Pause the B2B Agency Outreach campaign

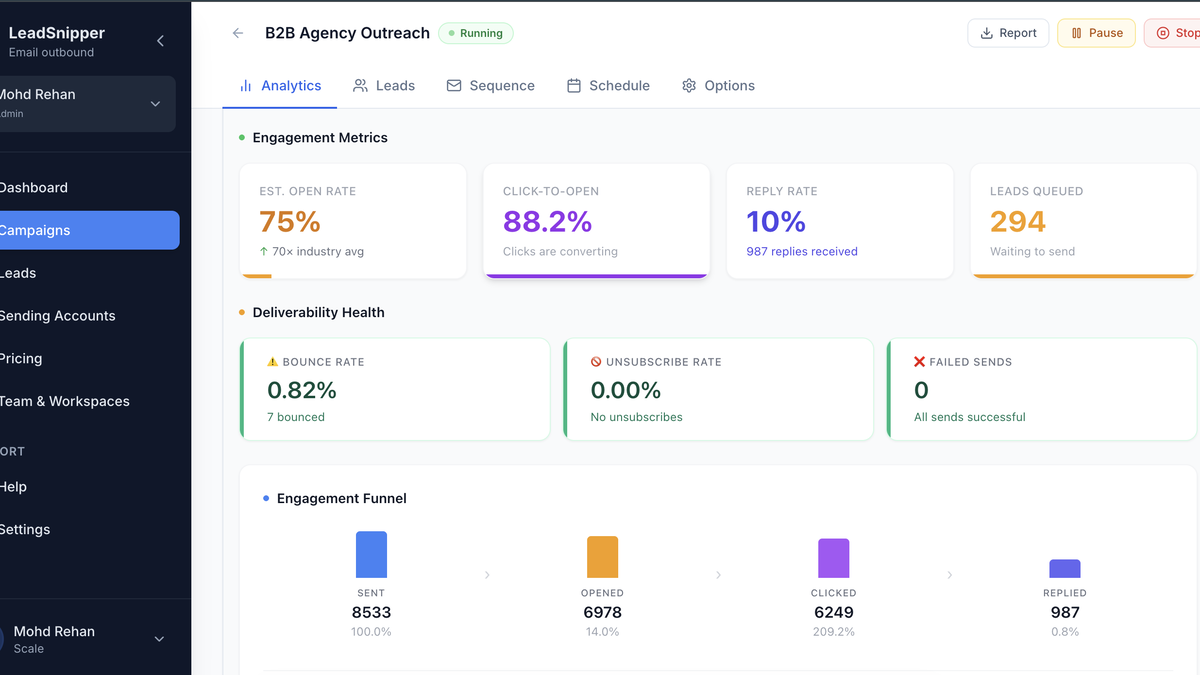pos(1096,33)
